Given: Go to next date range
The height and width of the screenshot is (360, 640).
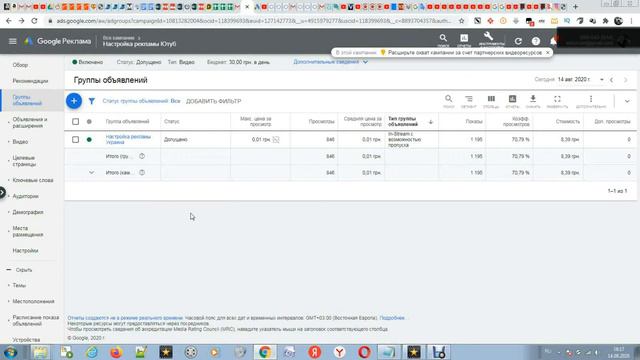Looking at the screenshot, I should 626,80.
